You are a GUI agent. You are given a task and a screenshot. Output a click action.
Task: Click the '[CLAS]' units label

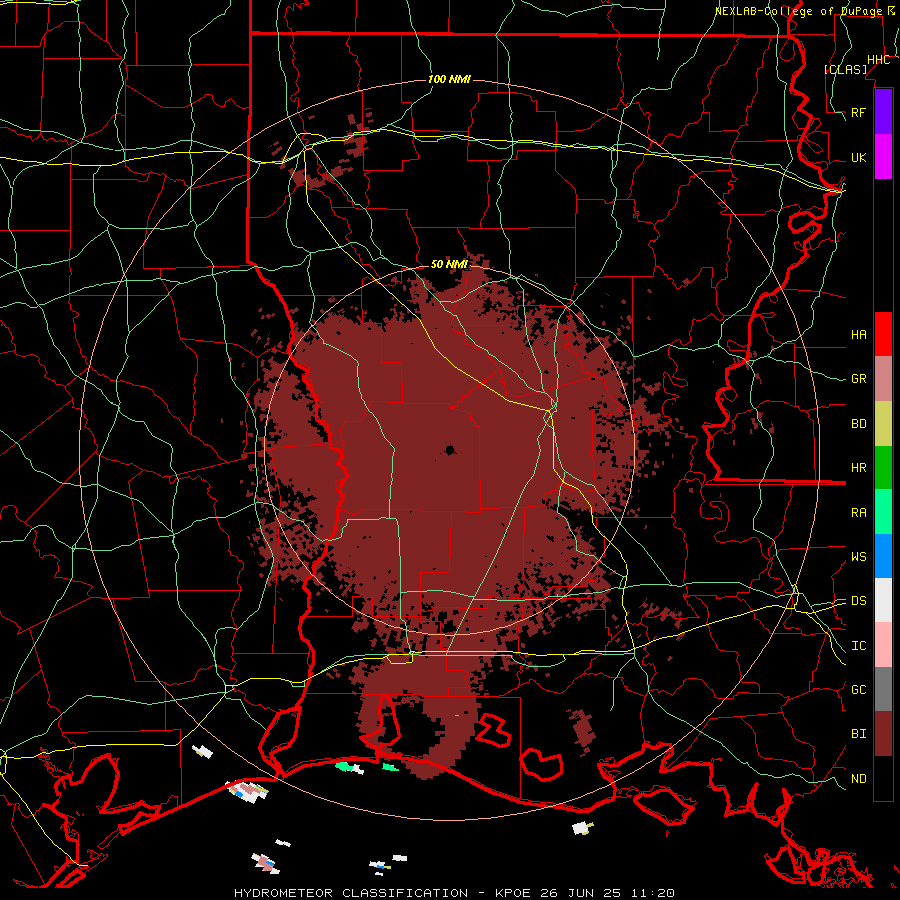click(x=845, y=69)
